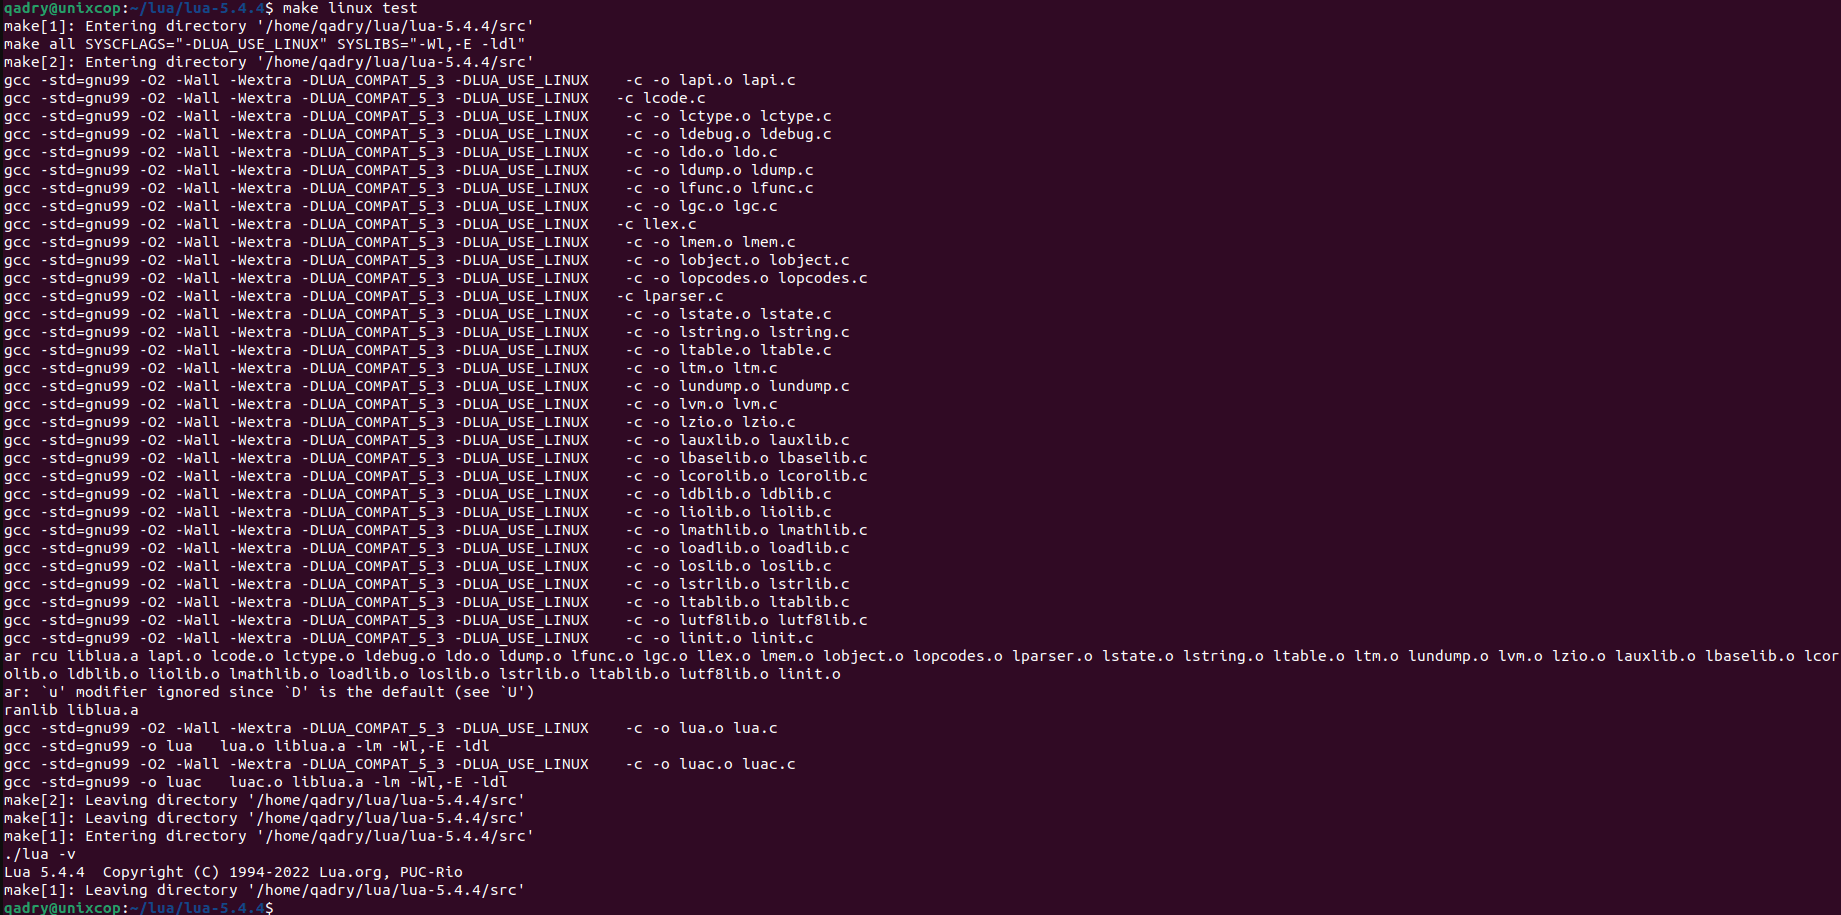Image resolution: width=1841 pixels, height=915 pixels.
Task: Click the 'lcode.c' compile line
Action: [355, 98]
